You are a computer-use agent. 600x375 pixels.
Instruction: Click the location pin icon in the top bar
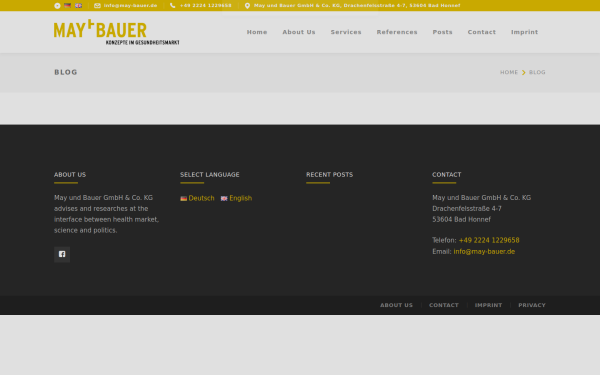247,5
